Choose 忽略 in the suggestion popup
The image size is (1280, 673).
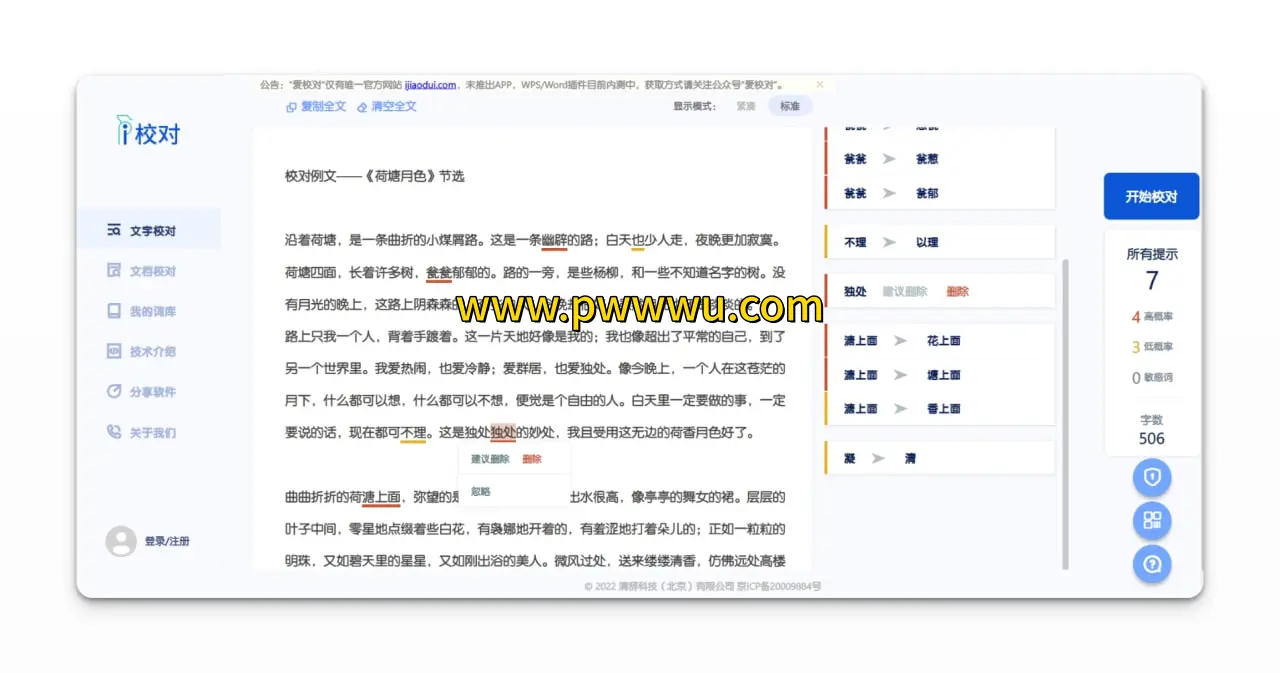point(481,492)
